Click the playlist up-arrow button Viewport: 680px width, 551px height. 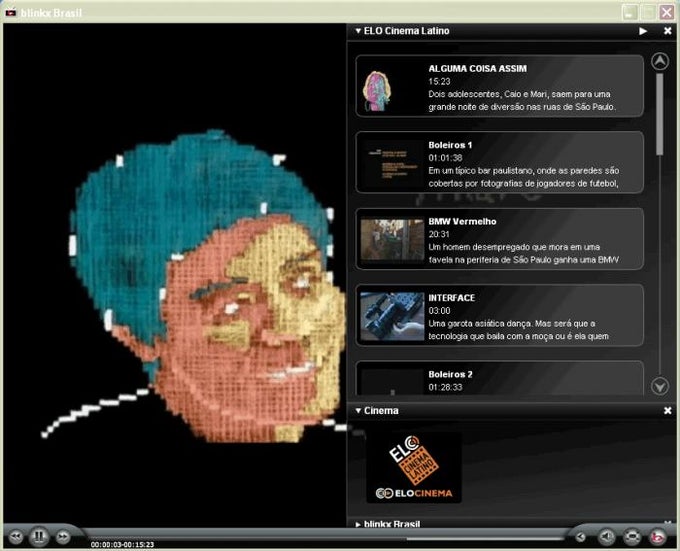[x=660, y=62]
